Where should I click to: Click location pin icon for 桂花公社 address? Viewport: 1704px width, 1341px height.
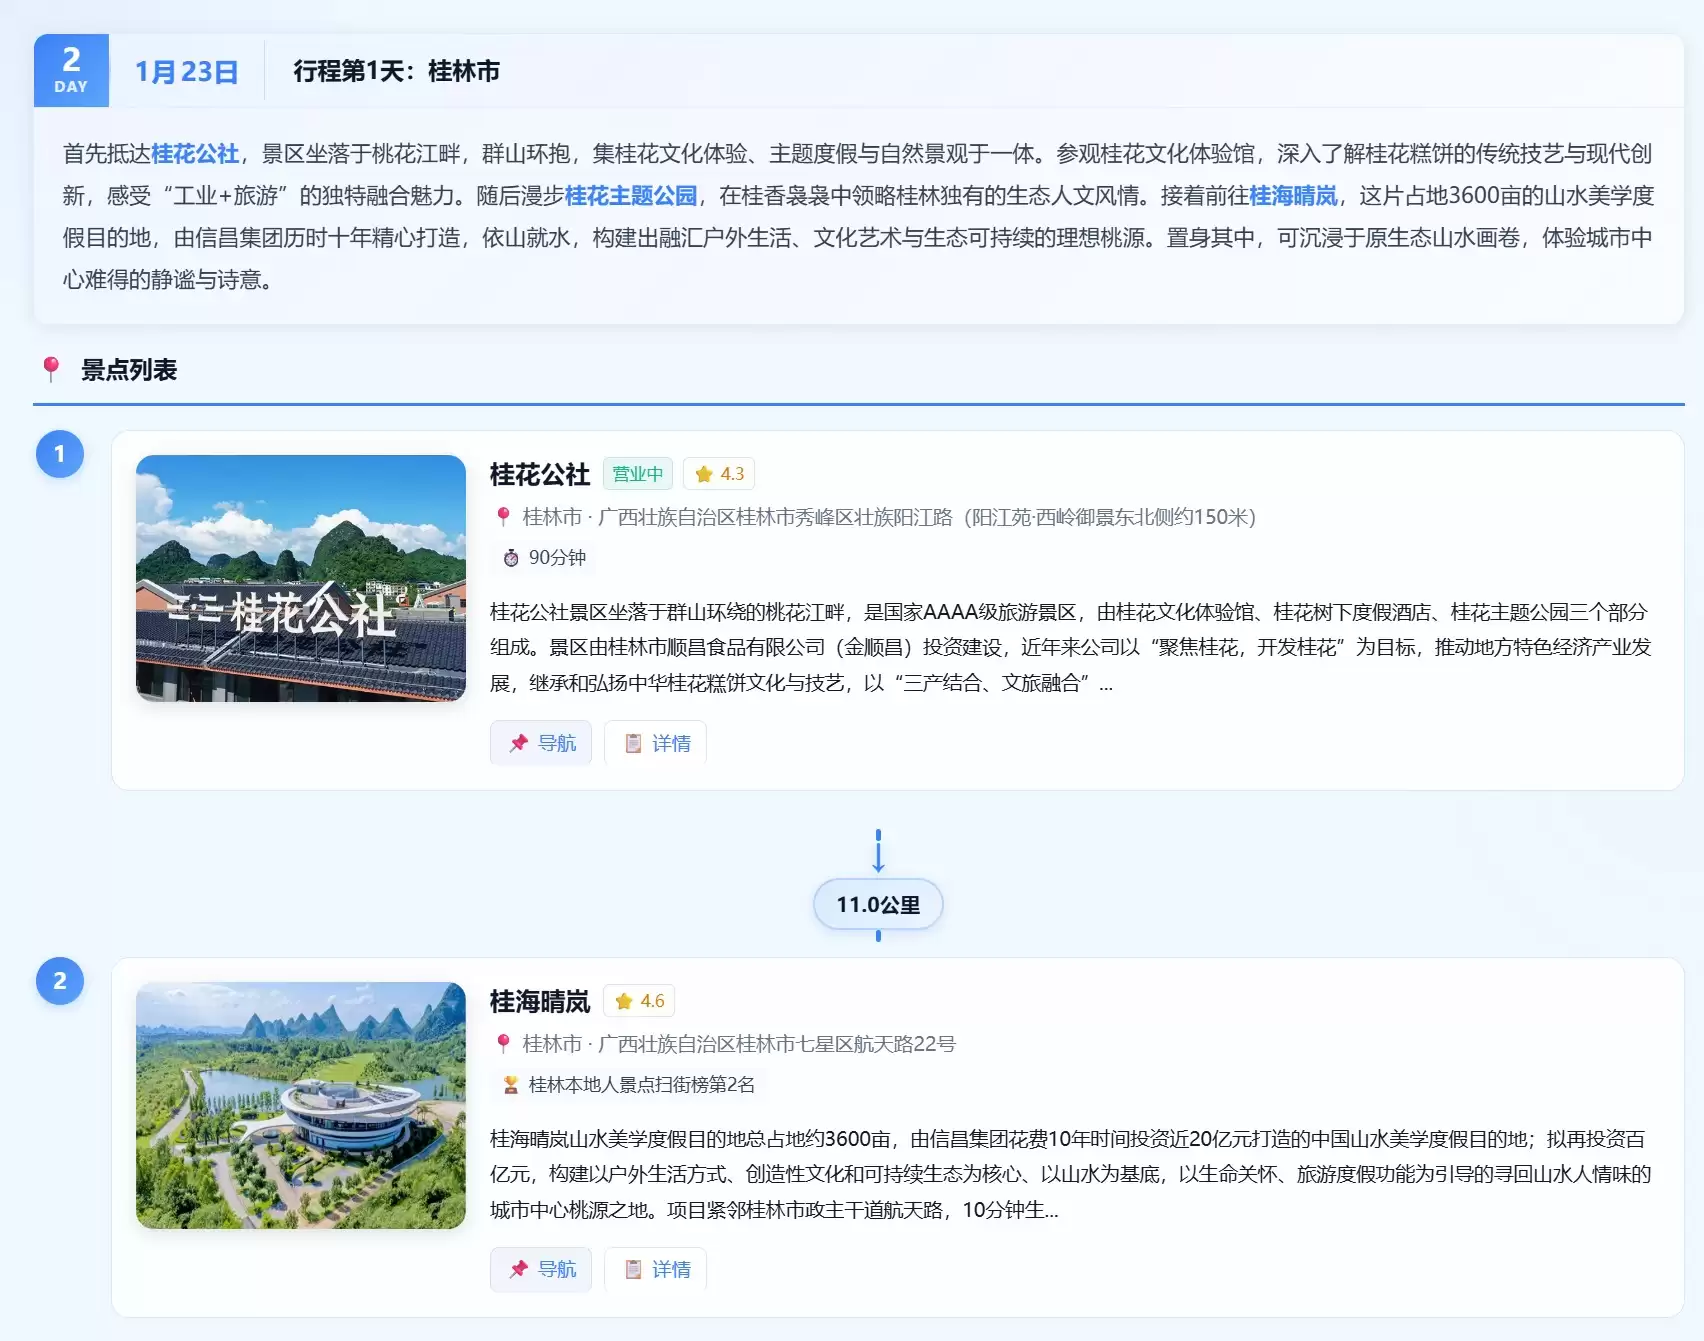[504, 517]
